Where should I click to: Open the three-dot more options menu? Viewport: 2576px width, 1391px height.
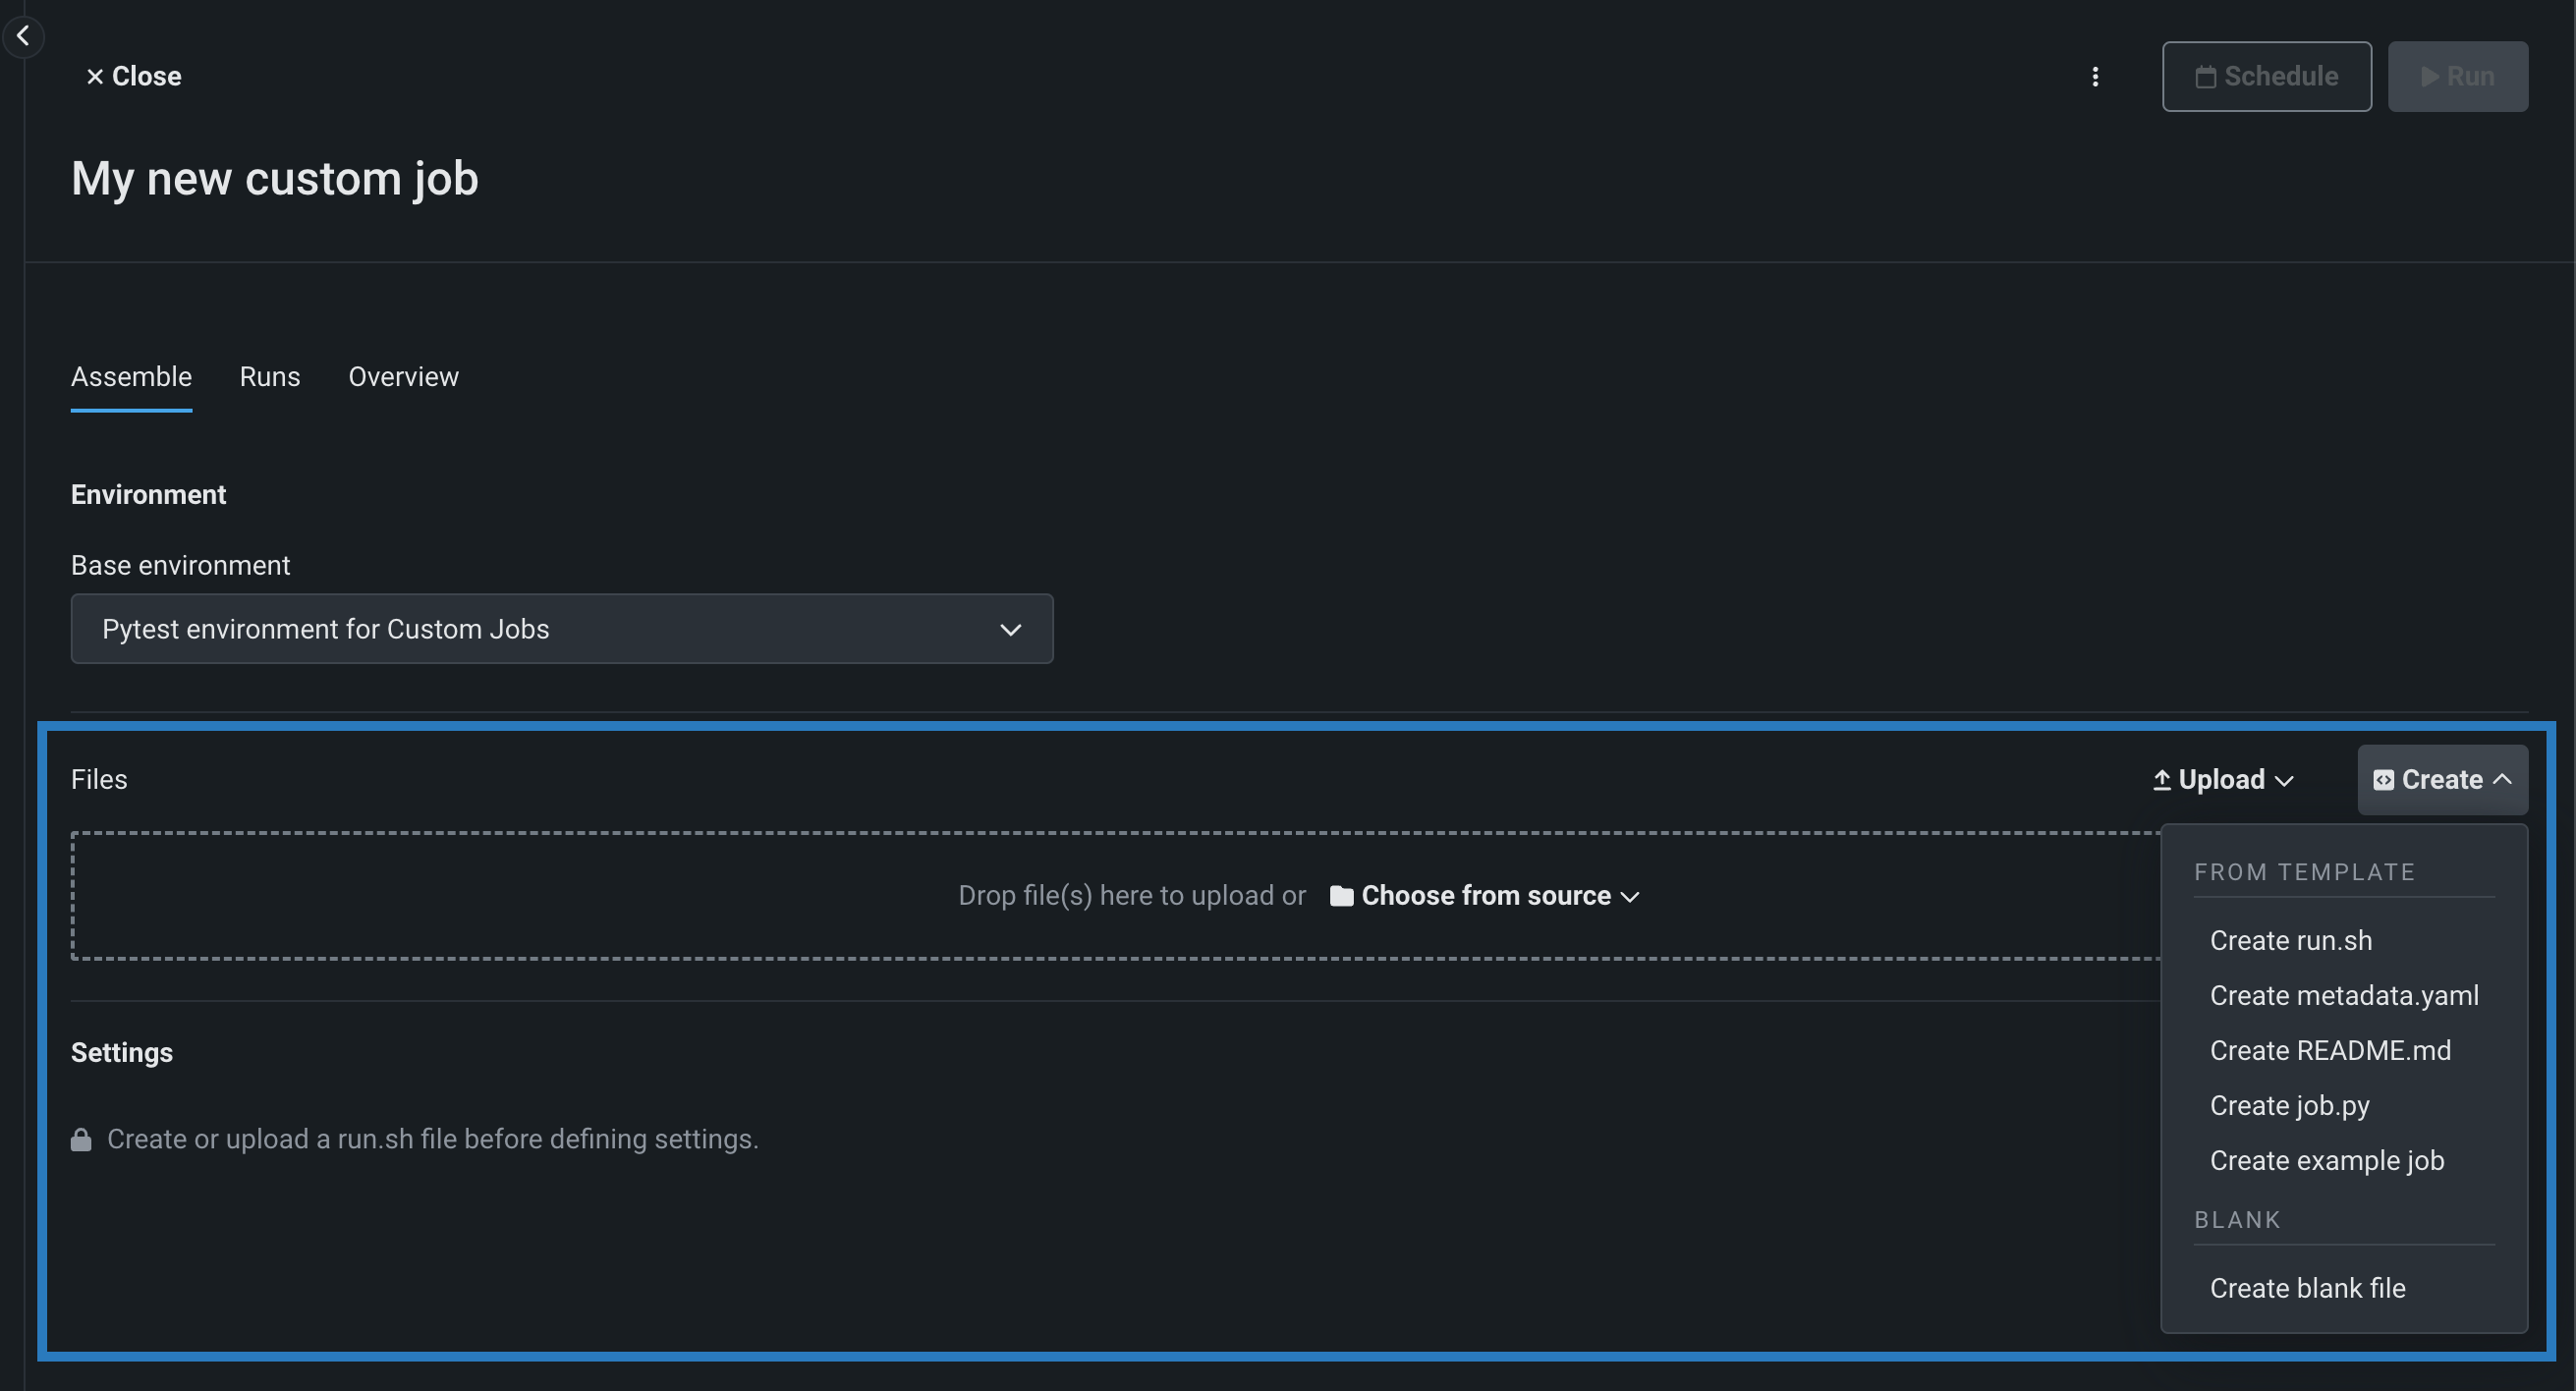coord(2095,77)
